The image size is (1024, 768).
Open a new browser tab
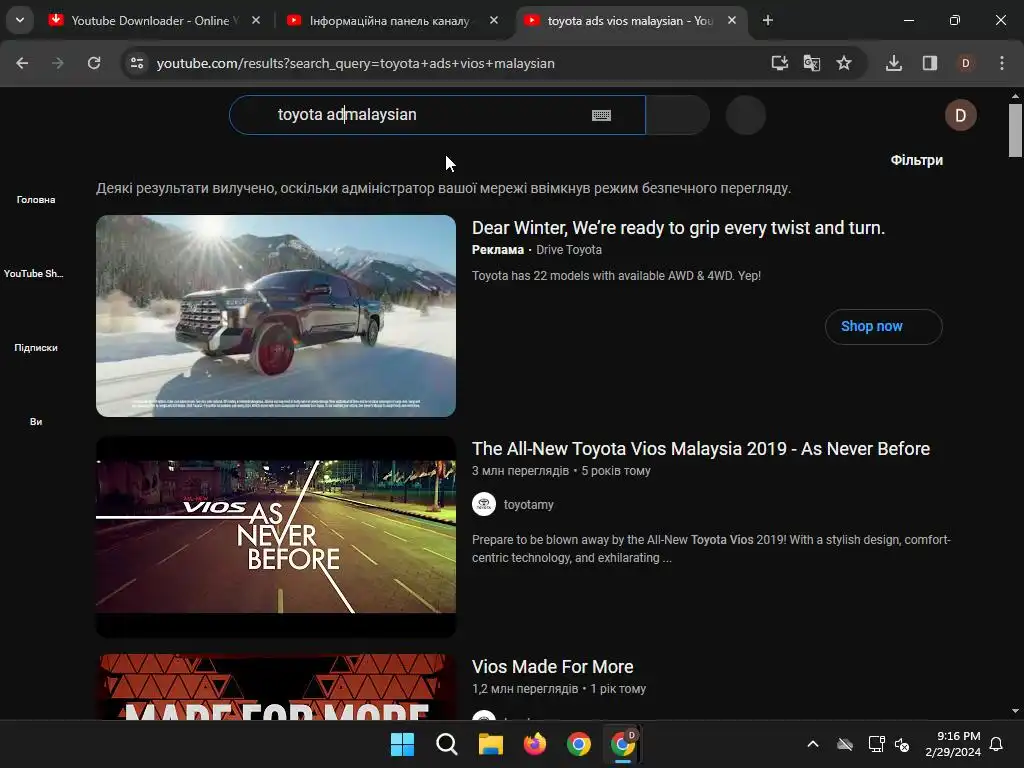click(x=768, y=20)
